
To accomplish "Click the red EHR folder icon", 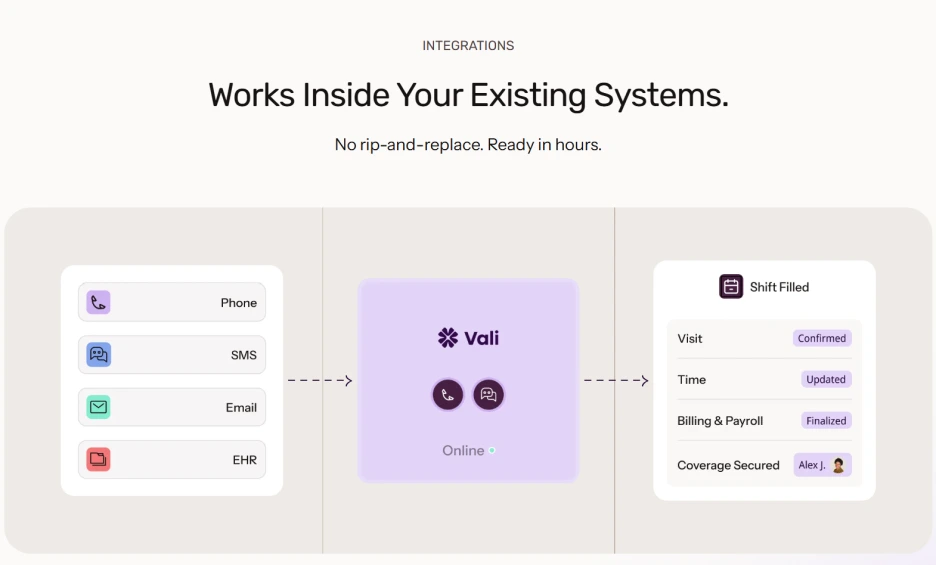I will pyautogui.click(x=98, y=459).
